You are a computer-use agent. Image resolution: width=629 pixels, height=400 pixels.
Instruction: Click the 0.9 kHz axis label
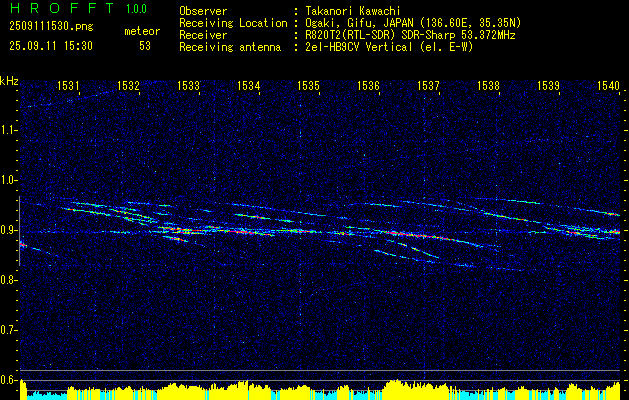point(8,230)
